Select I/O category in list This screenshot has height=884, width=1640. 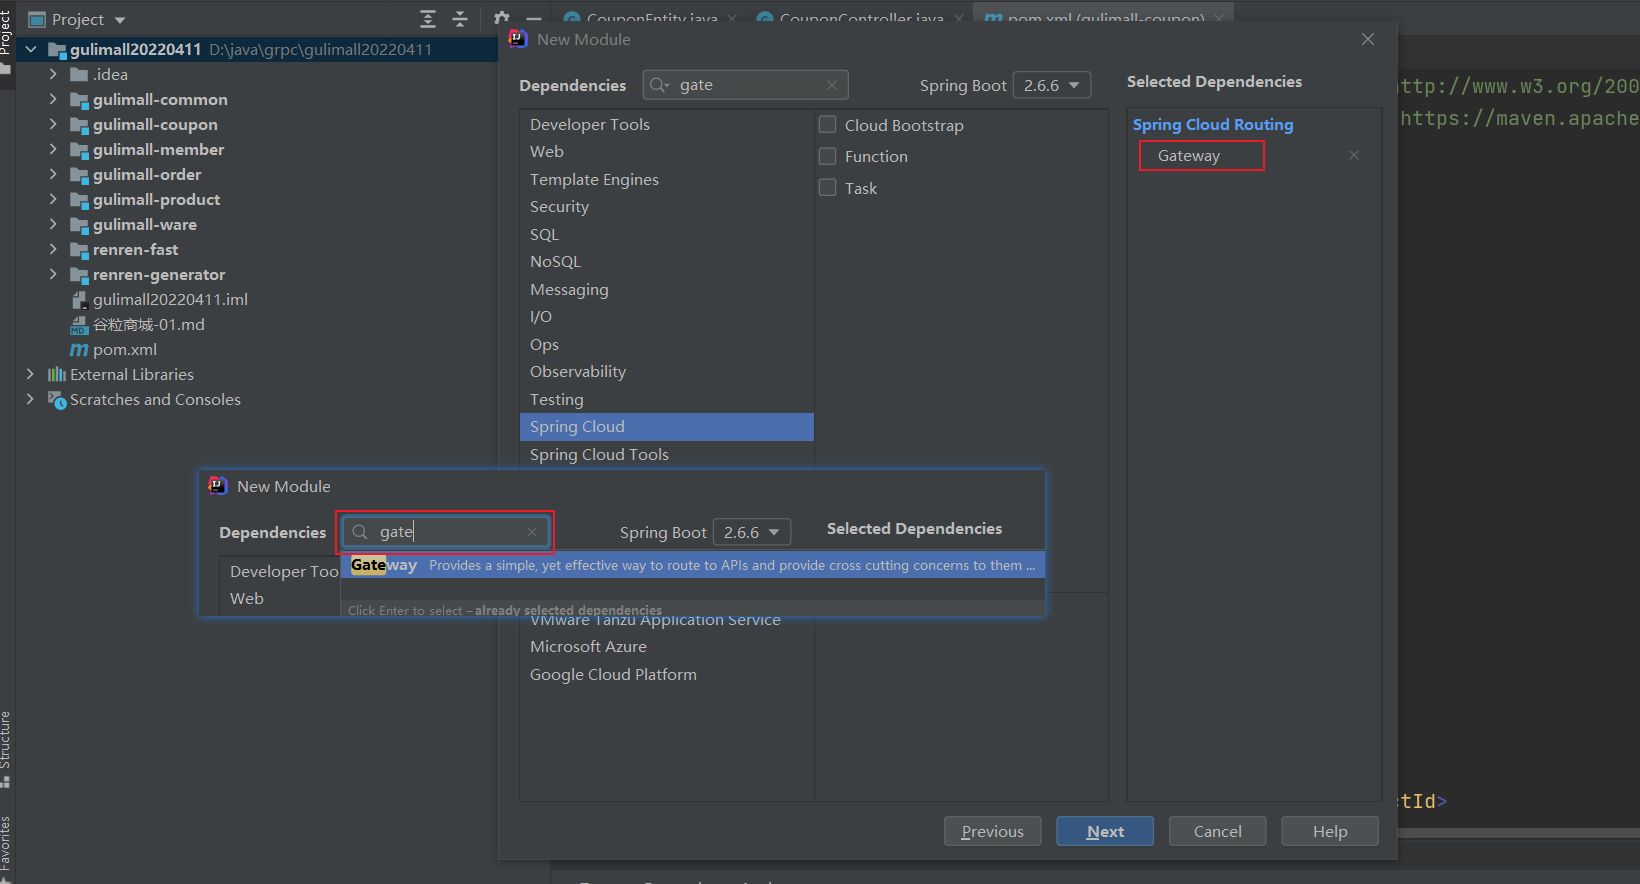click(x=666, y=316)
